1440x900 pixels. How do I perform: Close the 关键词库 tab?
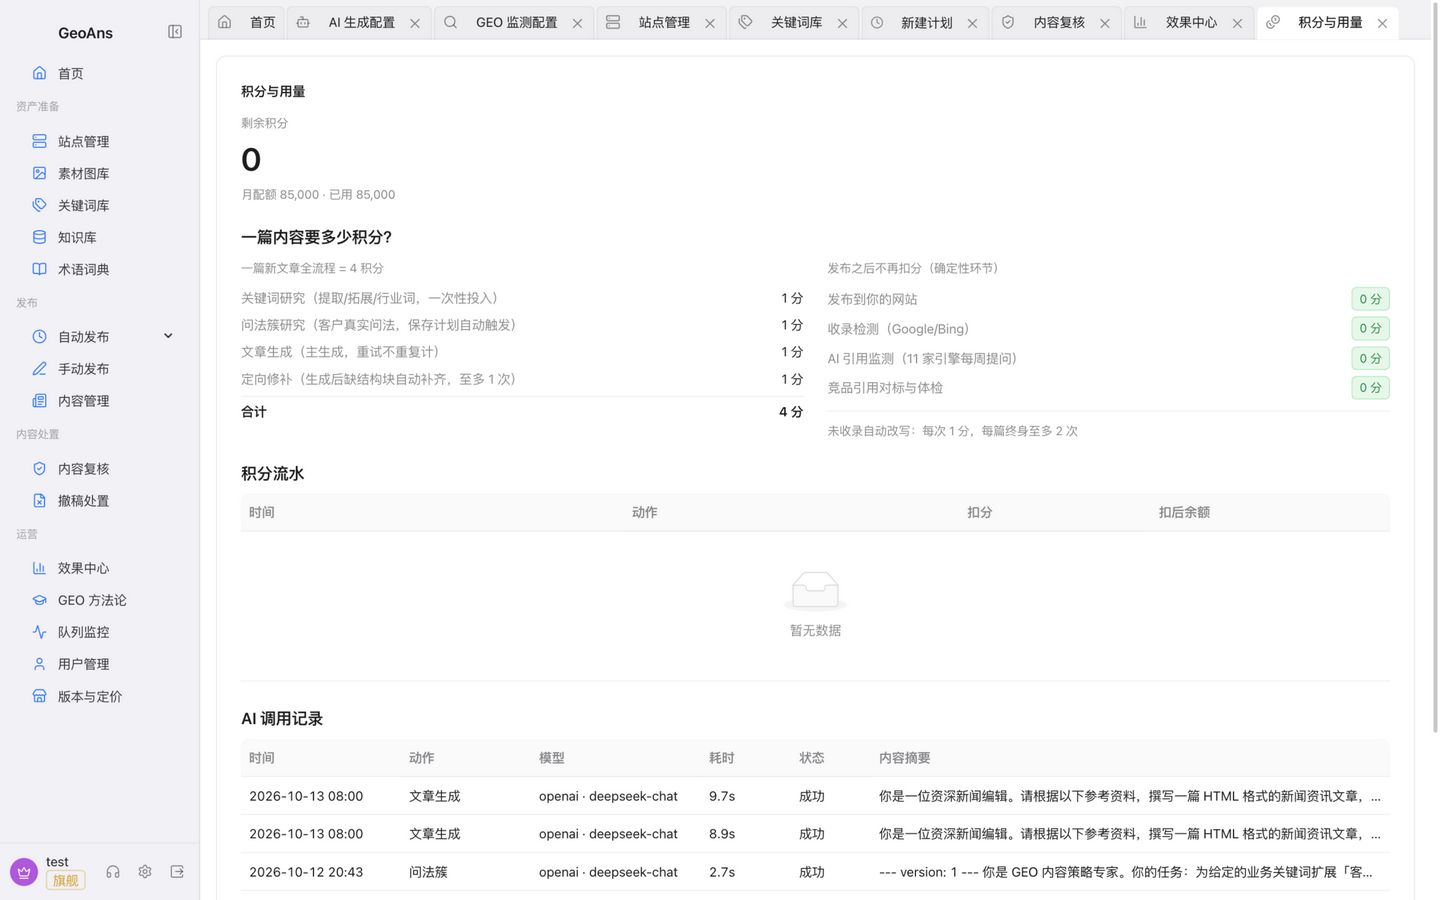click(842, 23)
